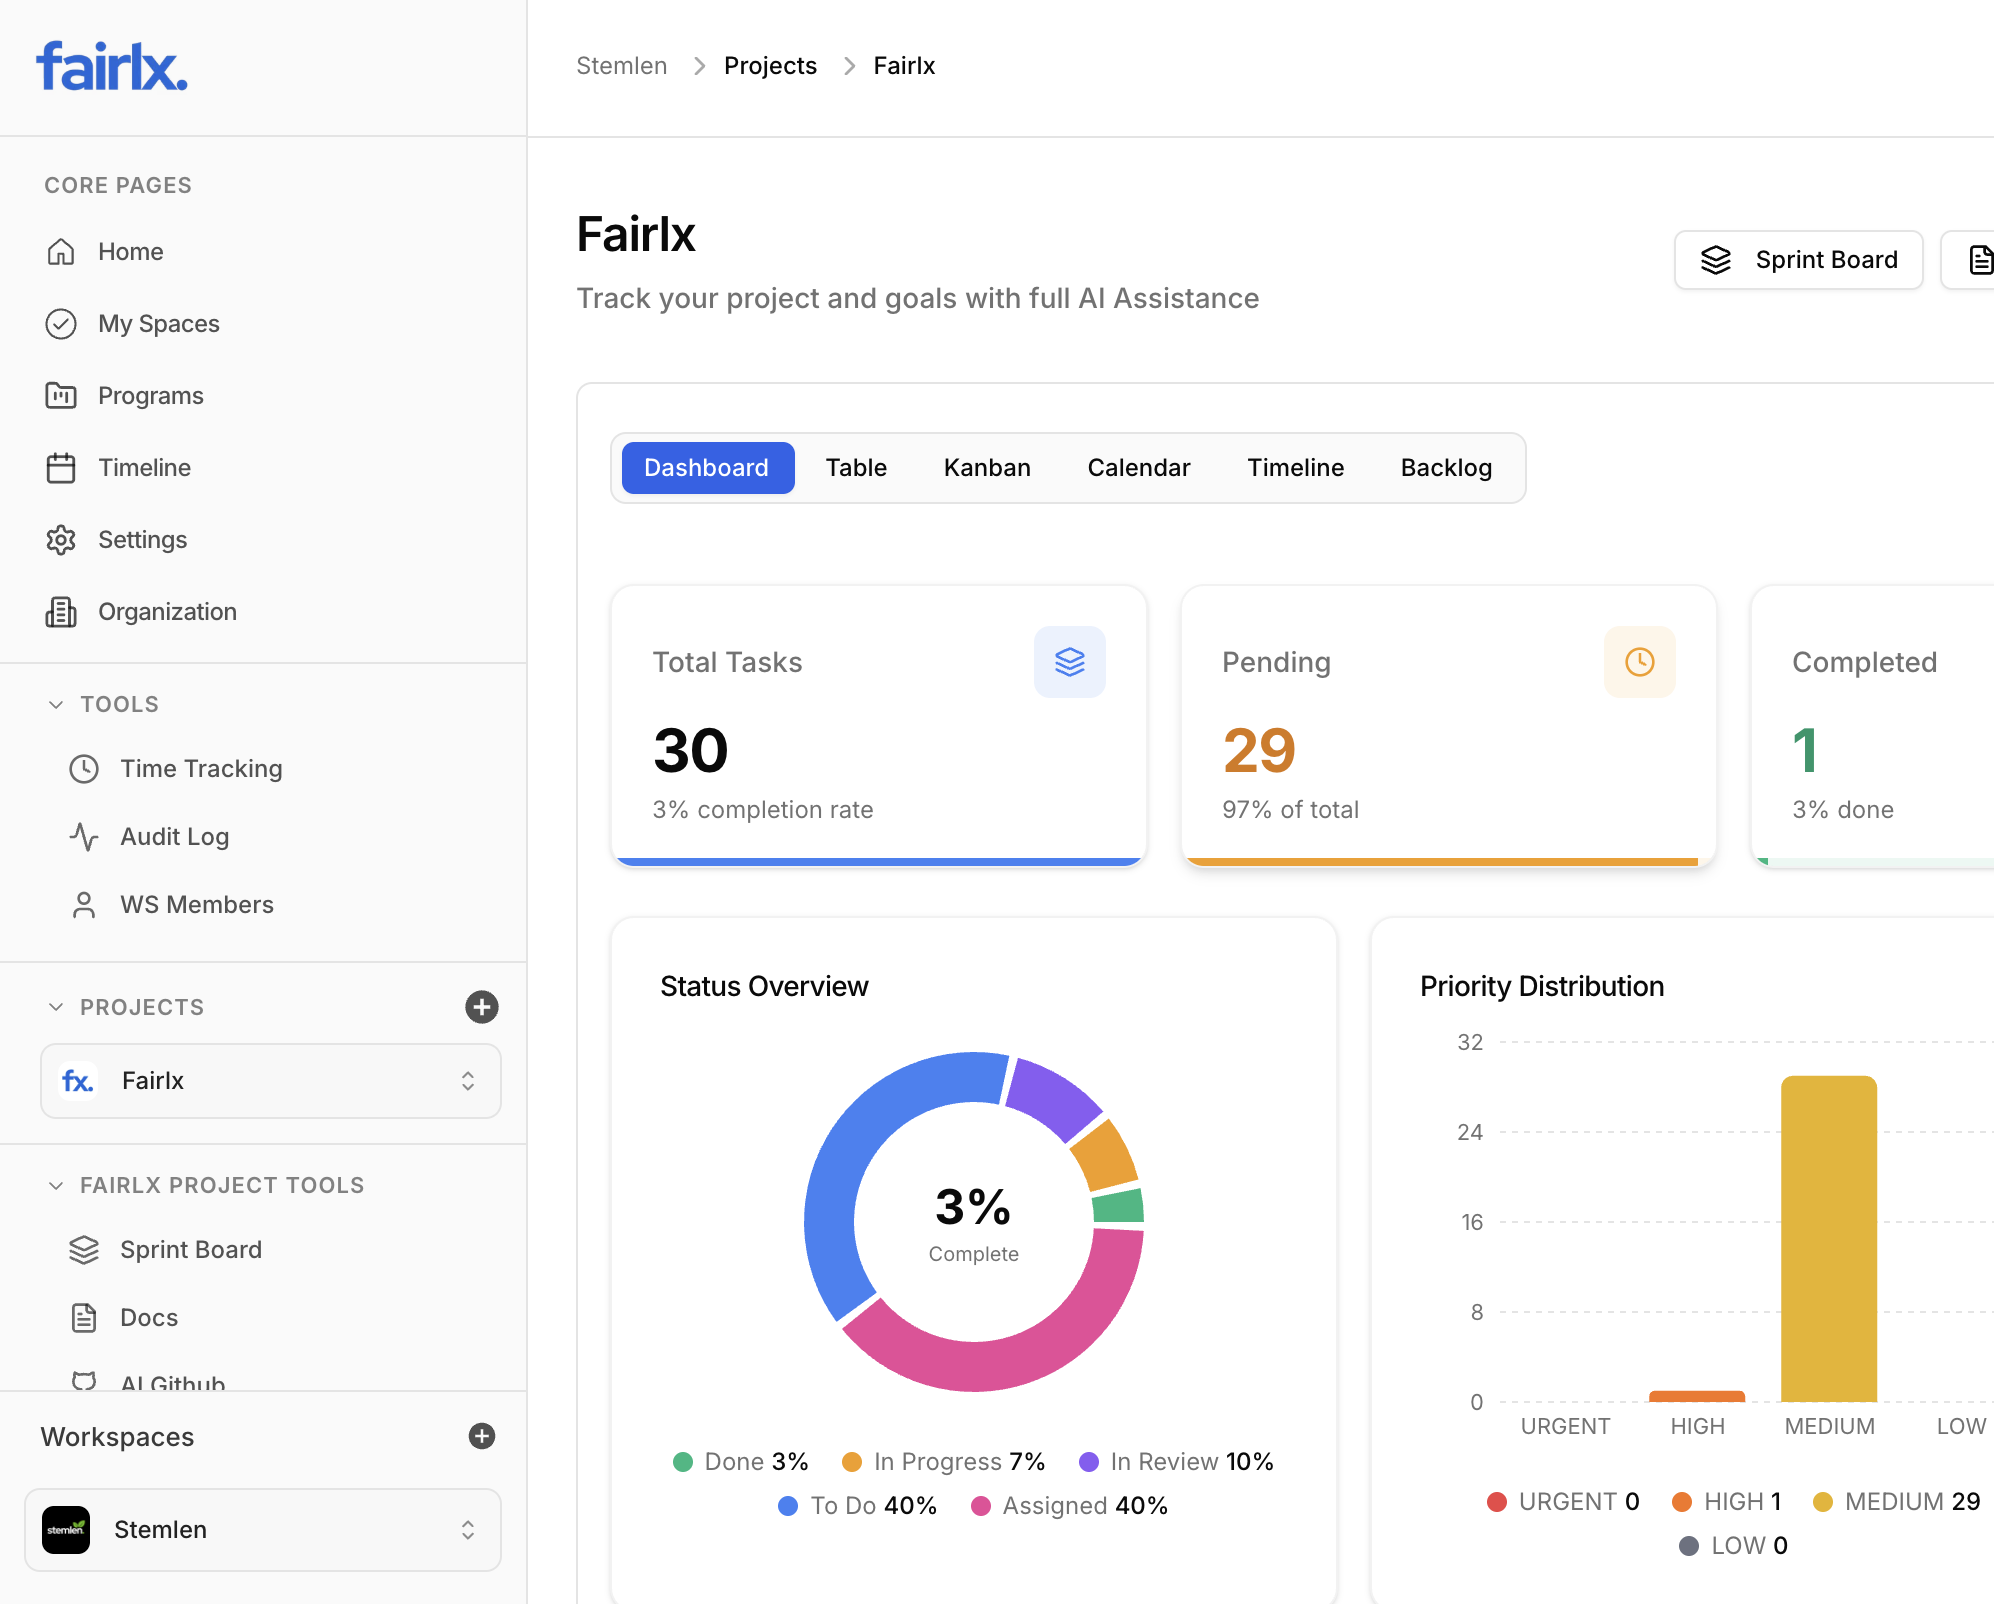Open the Programs folder icon

tap(61, 396)
